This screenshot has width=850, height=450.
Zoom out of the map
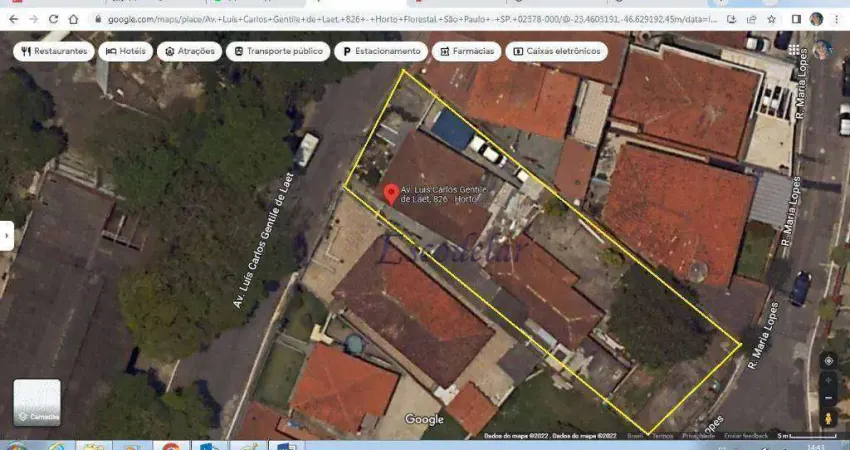pyautogui.click(x=828, y=397)
